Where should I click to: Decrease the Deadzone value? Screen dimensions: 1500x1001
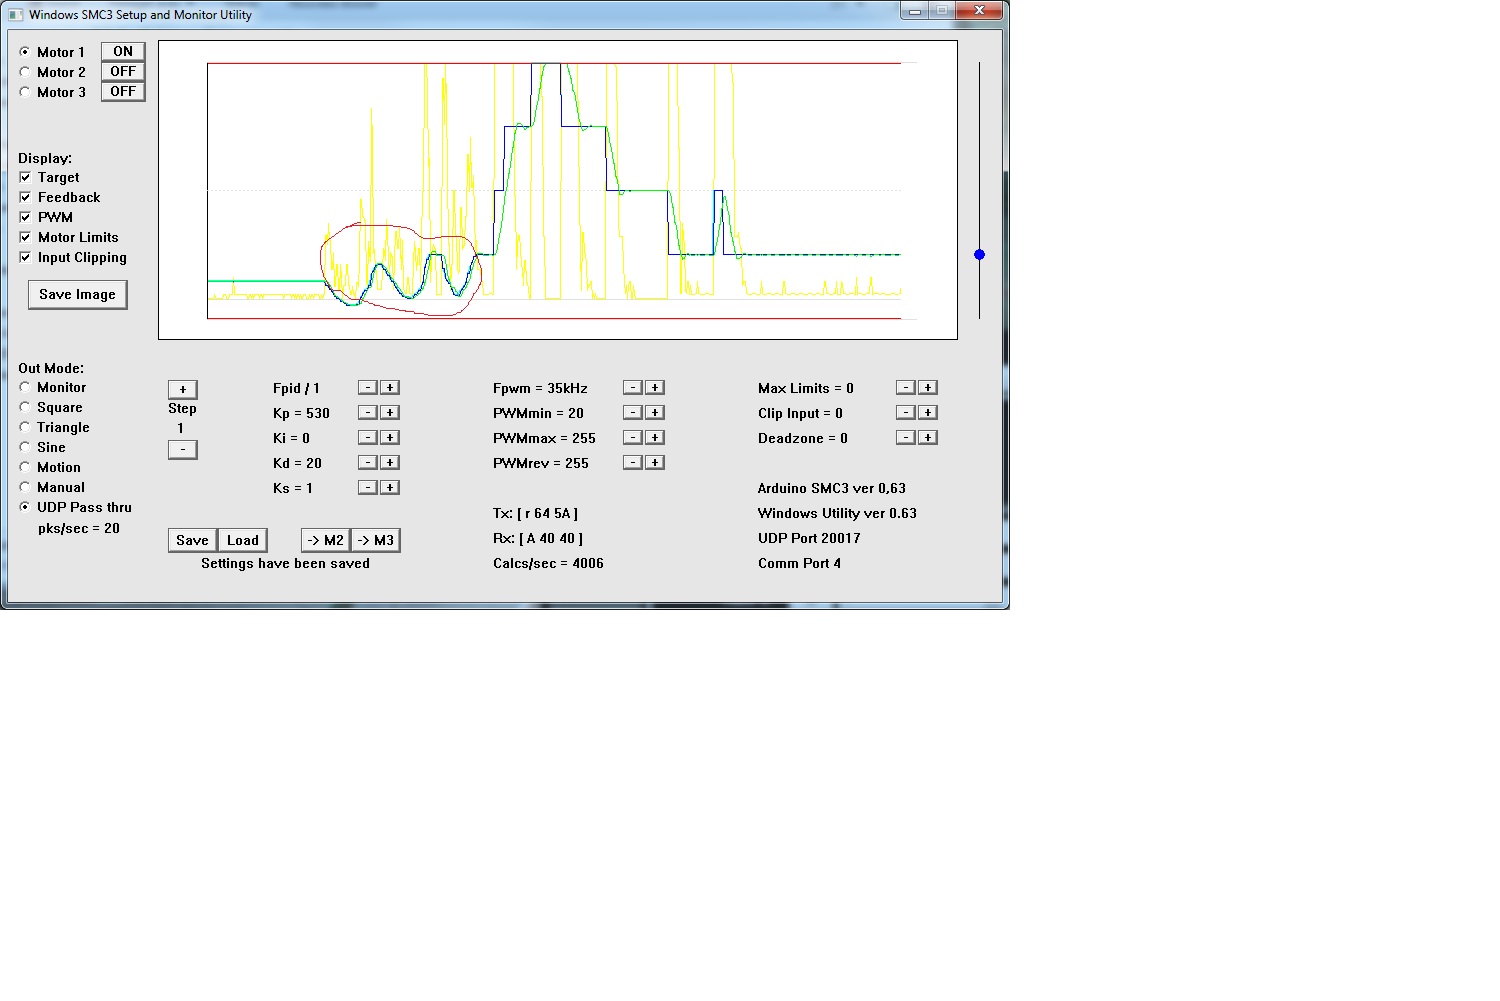coord(905,438)
